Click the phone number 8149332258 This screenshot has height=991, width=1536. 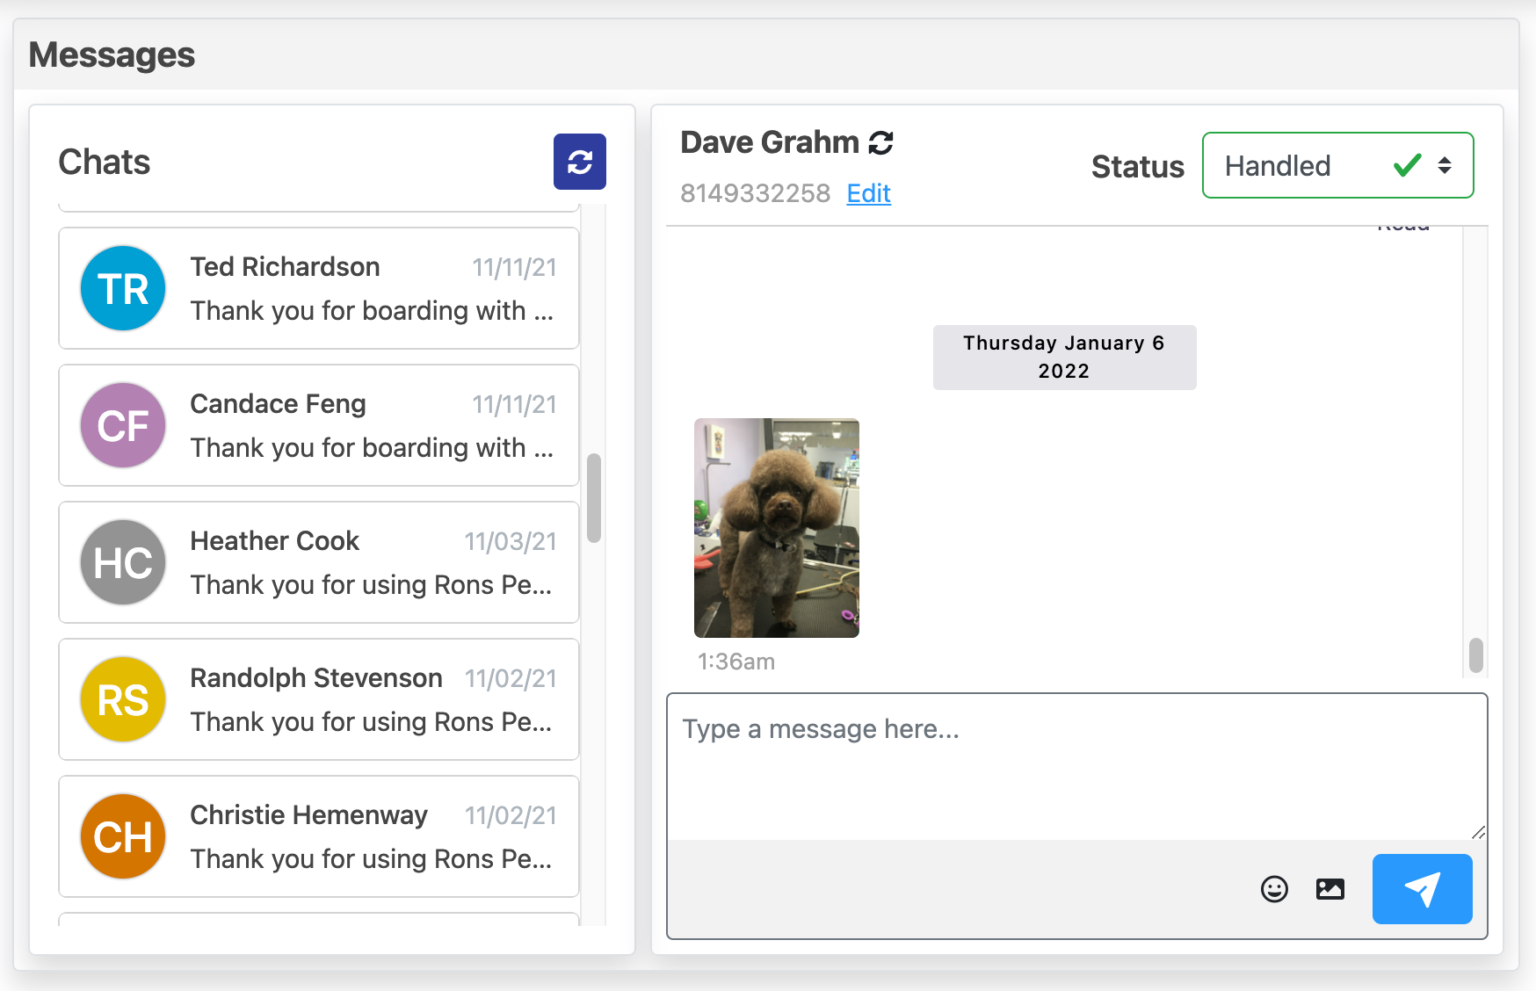click(x=755, y=193)
